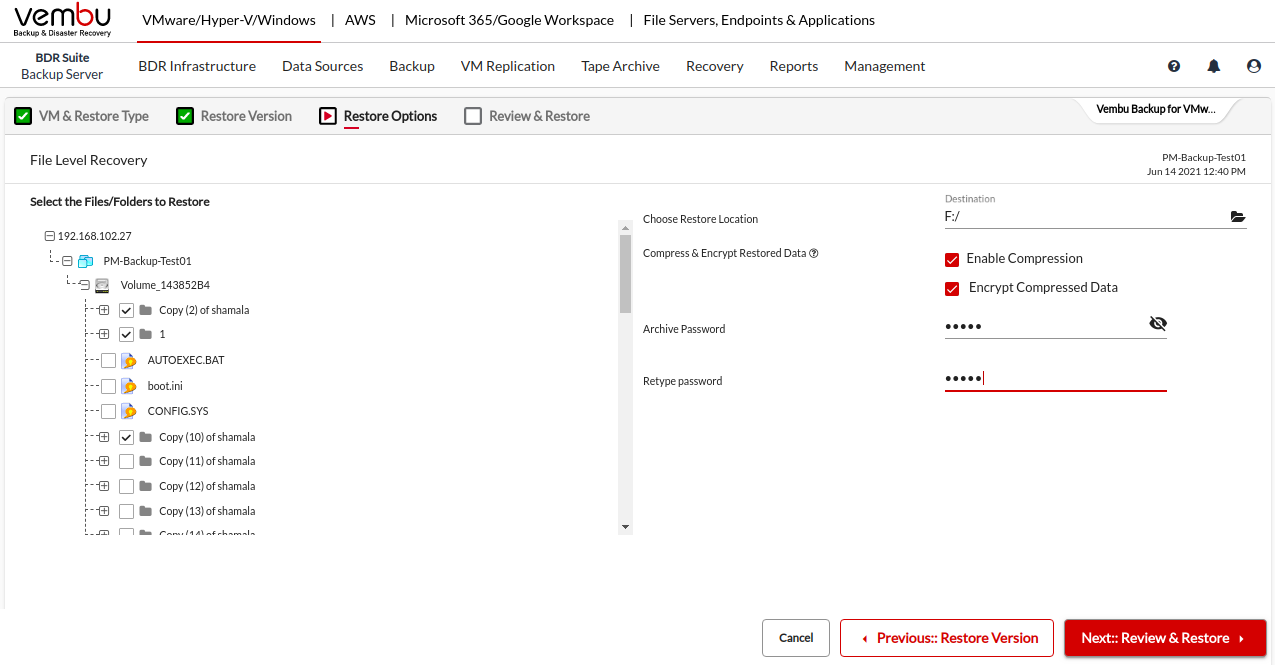Viewport: 1275px width, 665px height.
Task: Uncheck Encrypt Compressed Data checkbox
Action: click(952, 289)
